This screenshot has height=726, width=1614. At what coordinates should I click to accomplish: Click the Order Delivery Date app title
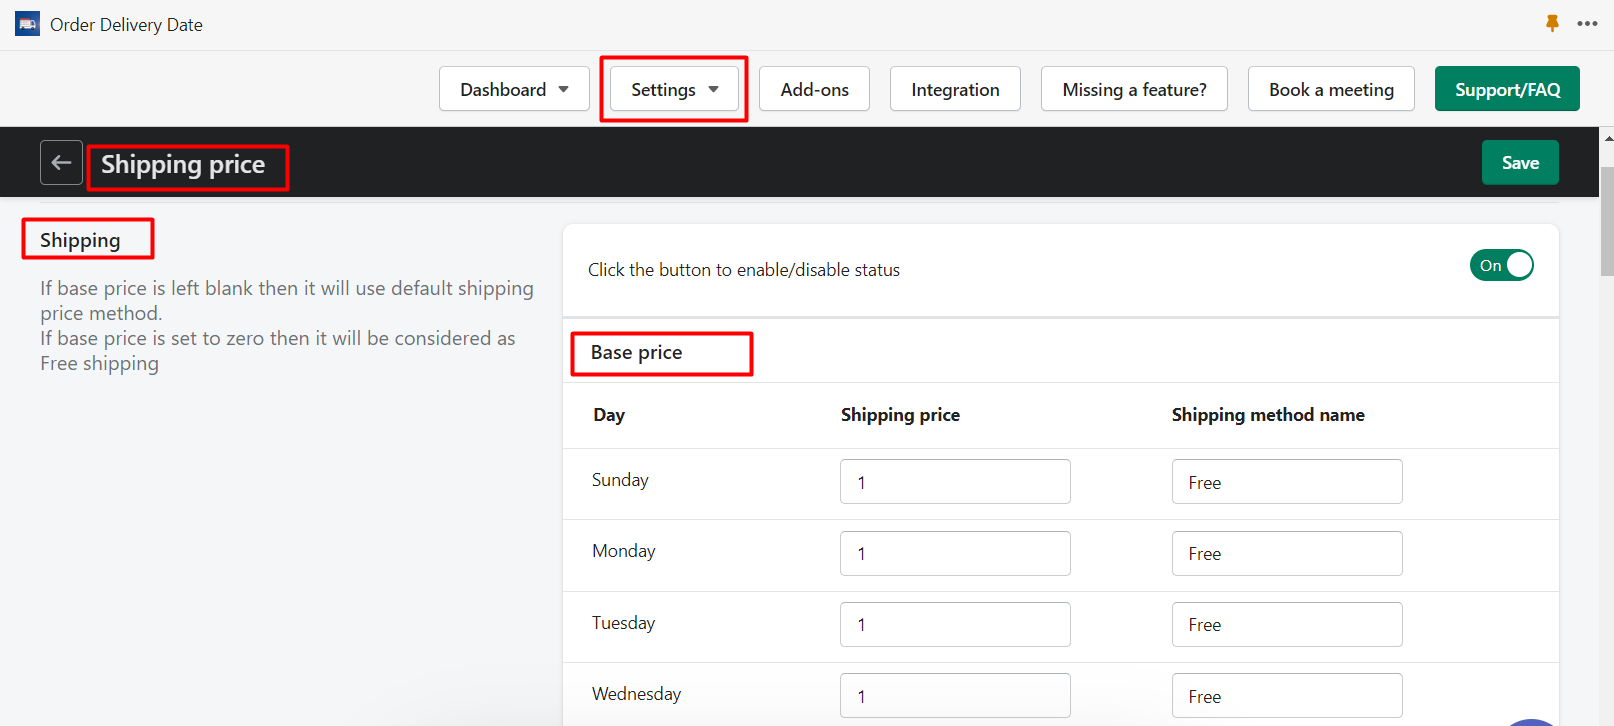(x=126, y=25)
